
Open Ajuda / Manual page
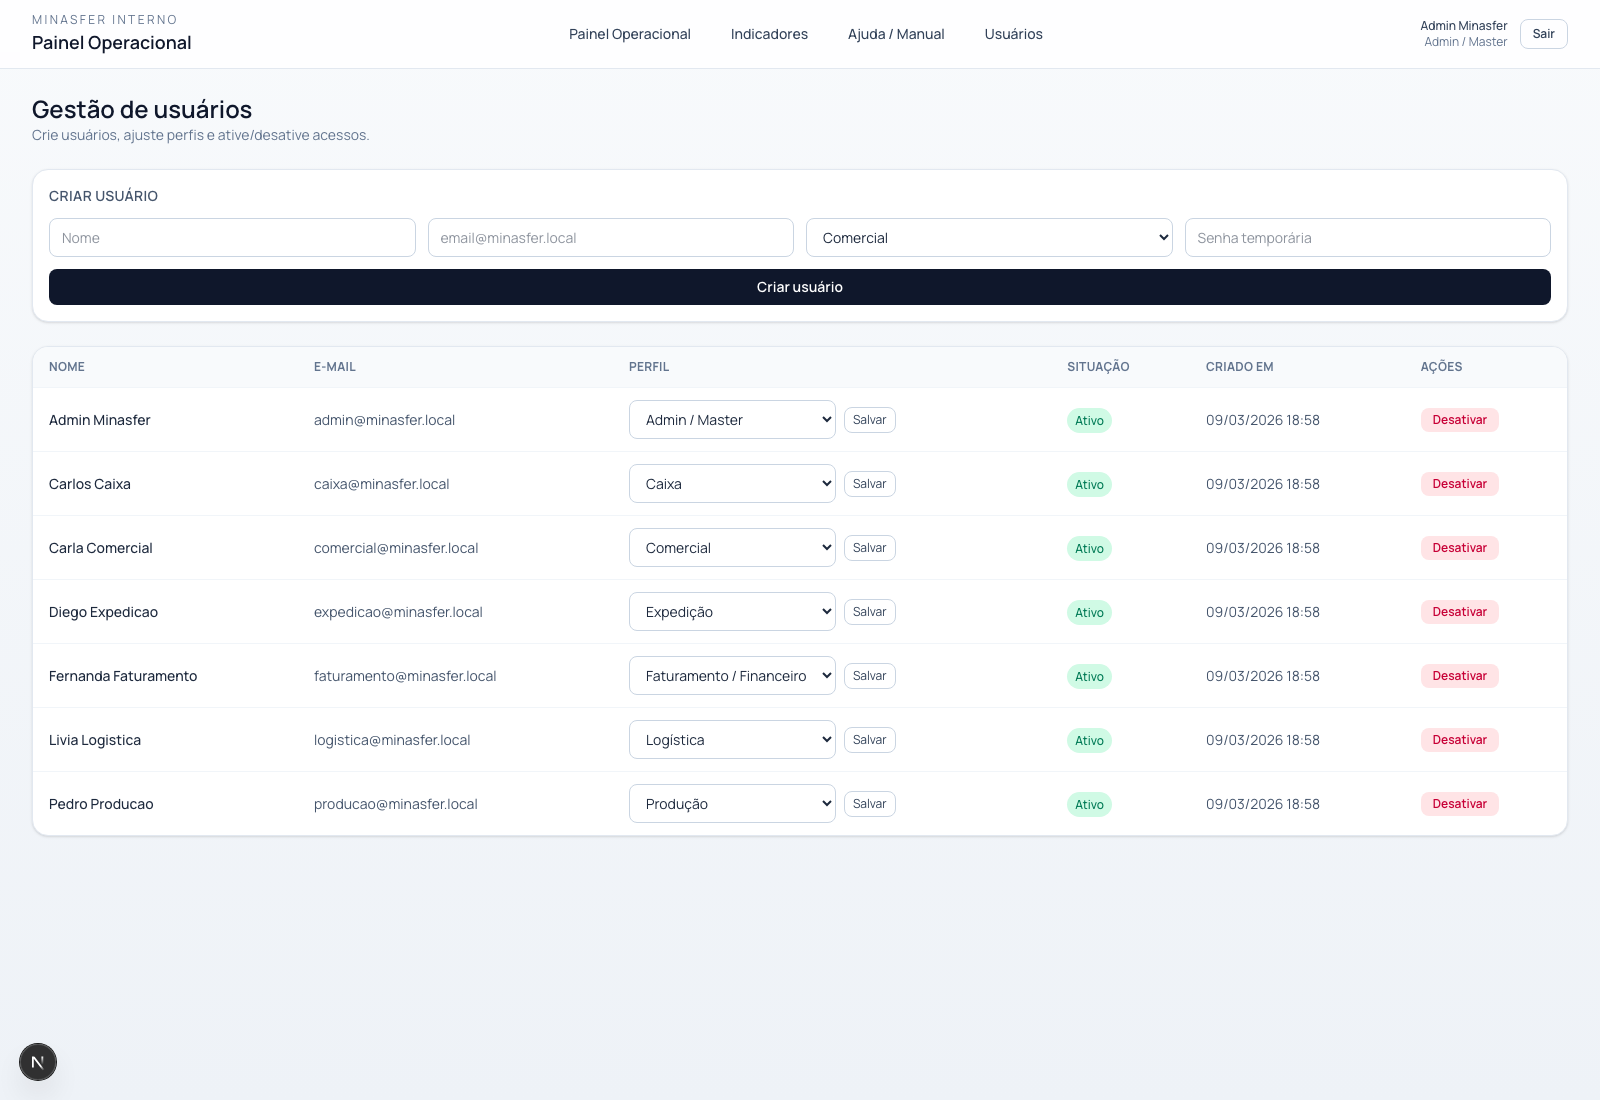(x=895, y=34)
